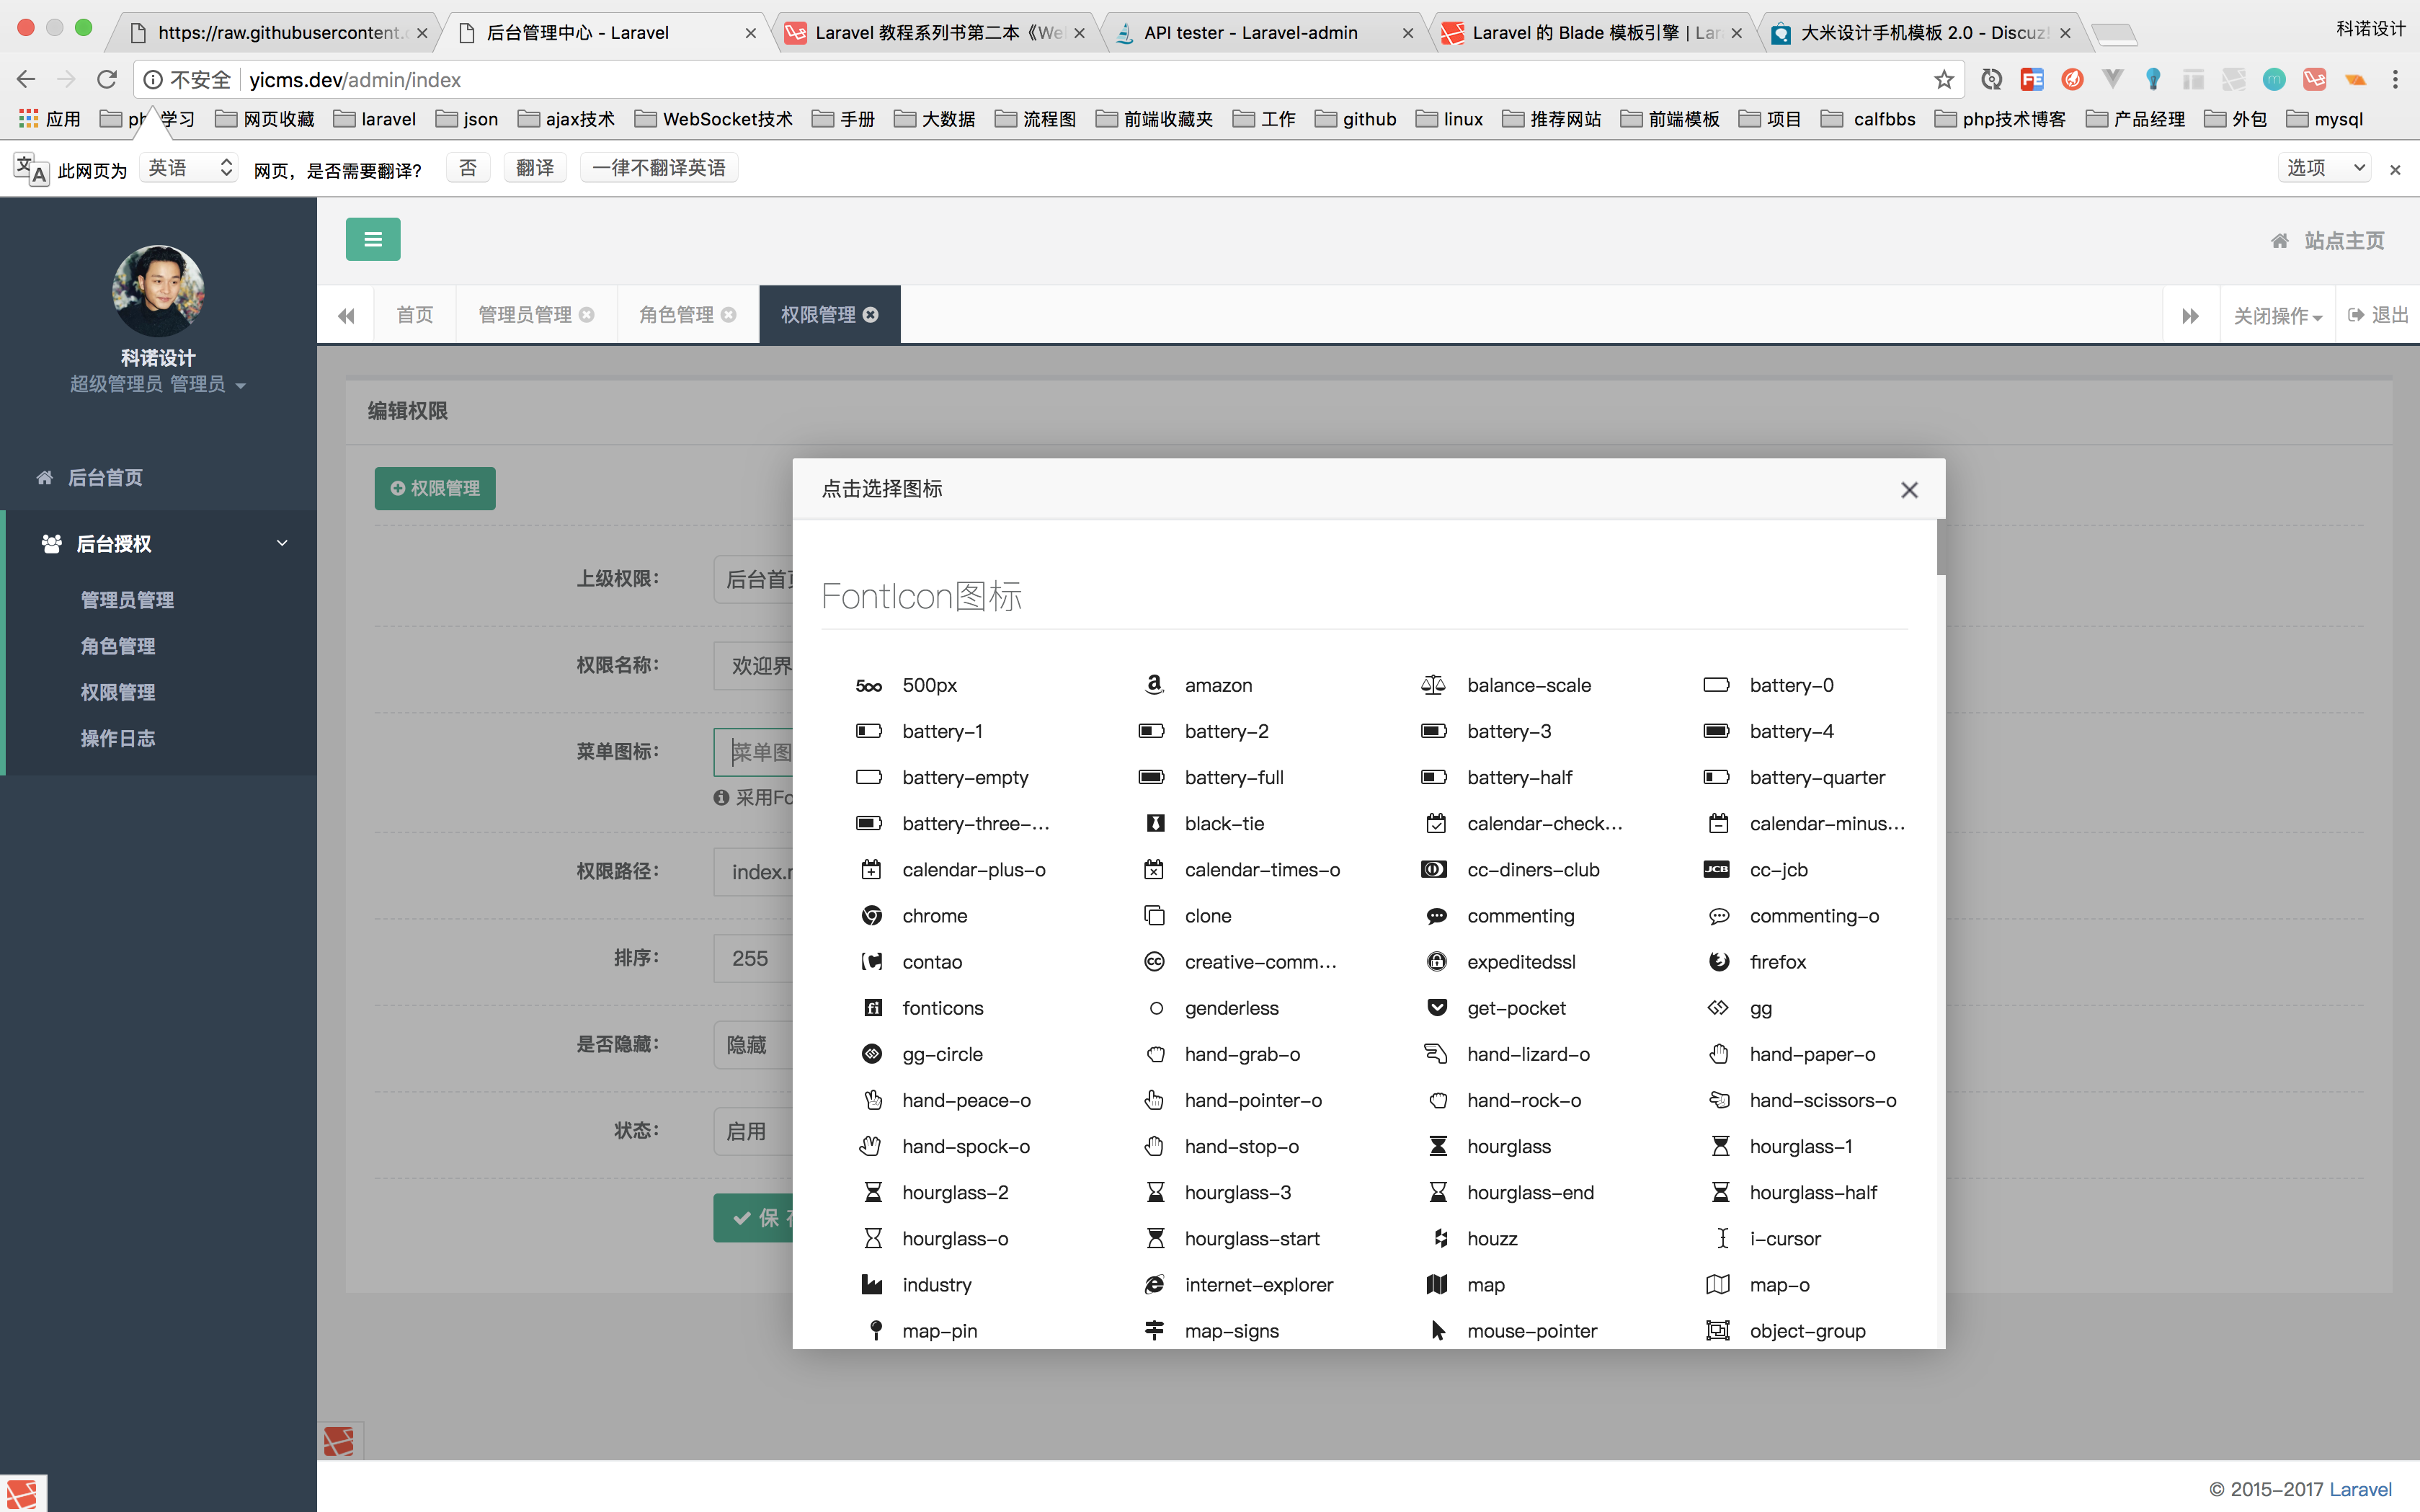Open 操作日志 in the sidebar
Viewport: 2420px width, 1512px height.
click(118, 738)
